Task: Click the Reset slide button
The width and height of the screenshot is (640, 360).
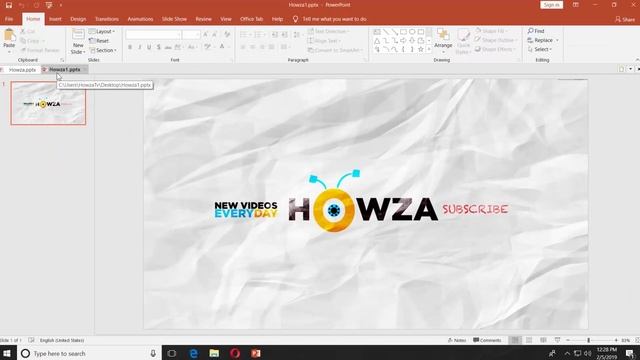Action: [99, 41]
